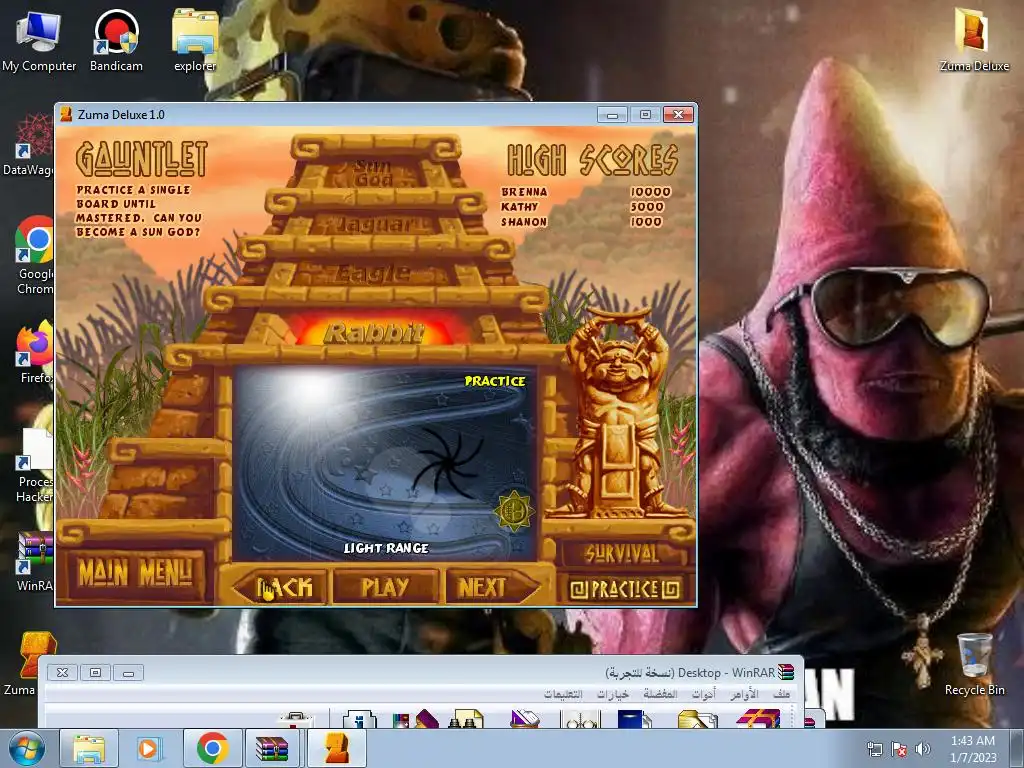Screen dimensions: 1024x768
Task: Click the PLAY button in Zuma
Action: (x=385, y=586)
